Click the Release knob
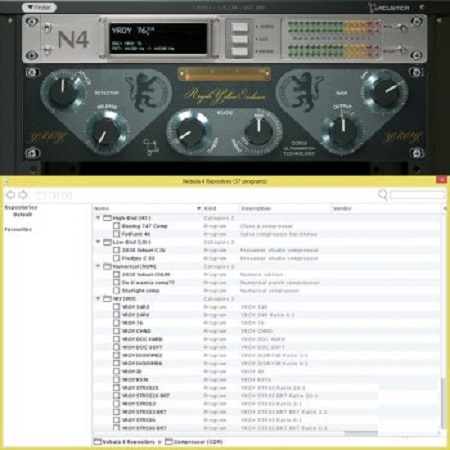Image resolution: width=450 pixels, height=450 pixels. click(106, 133)
